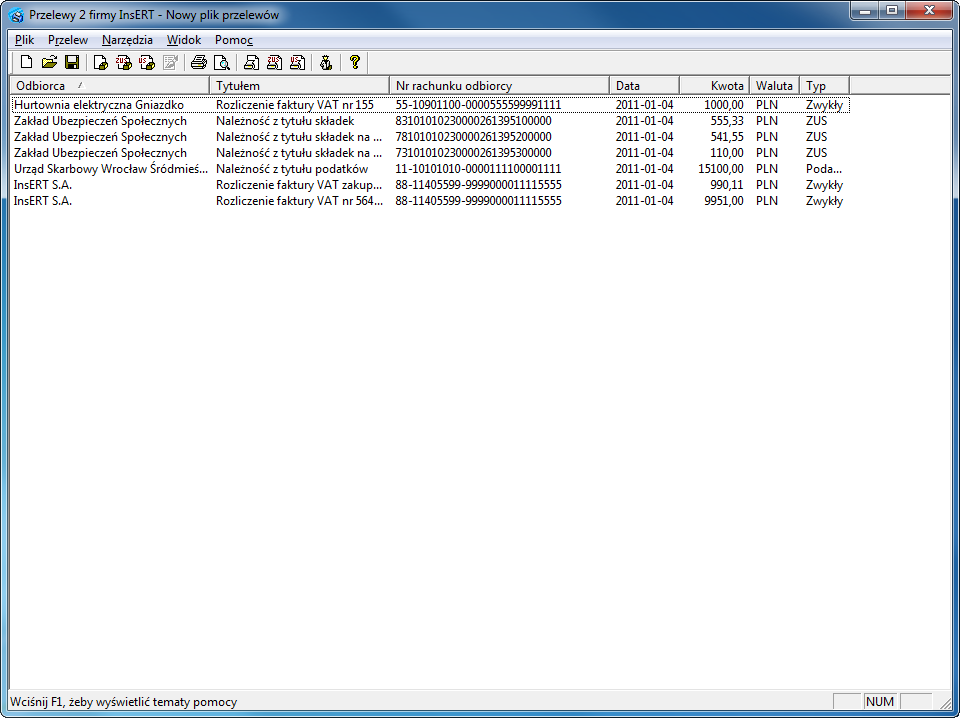The image size is (960, 718).
Task: Click the yellow question mark help icon
Action: point(354,62)
